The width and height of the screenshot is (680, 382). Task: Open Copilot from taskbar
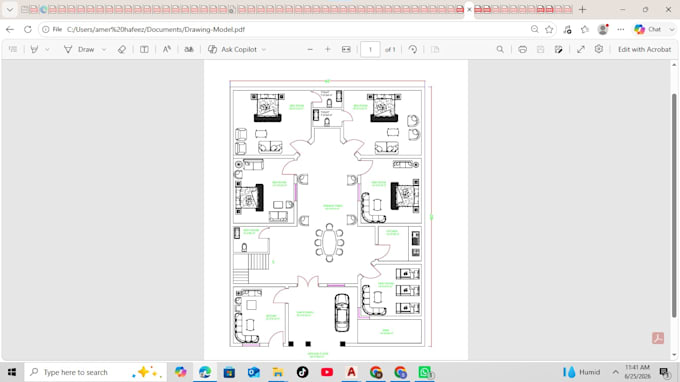[180, 372]
